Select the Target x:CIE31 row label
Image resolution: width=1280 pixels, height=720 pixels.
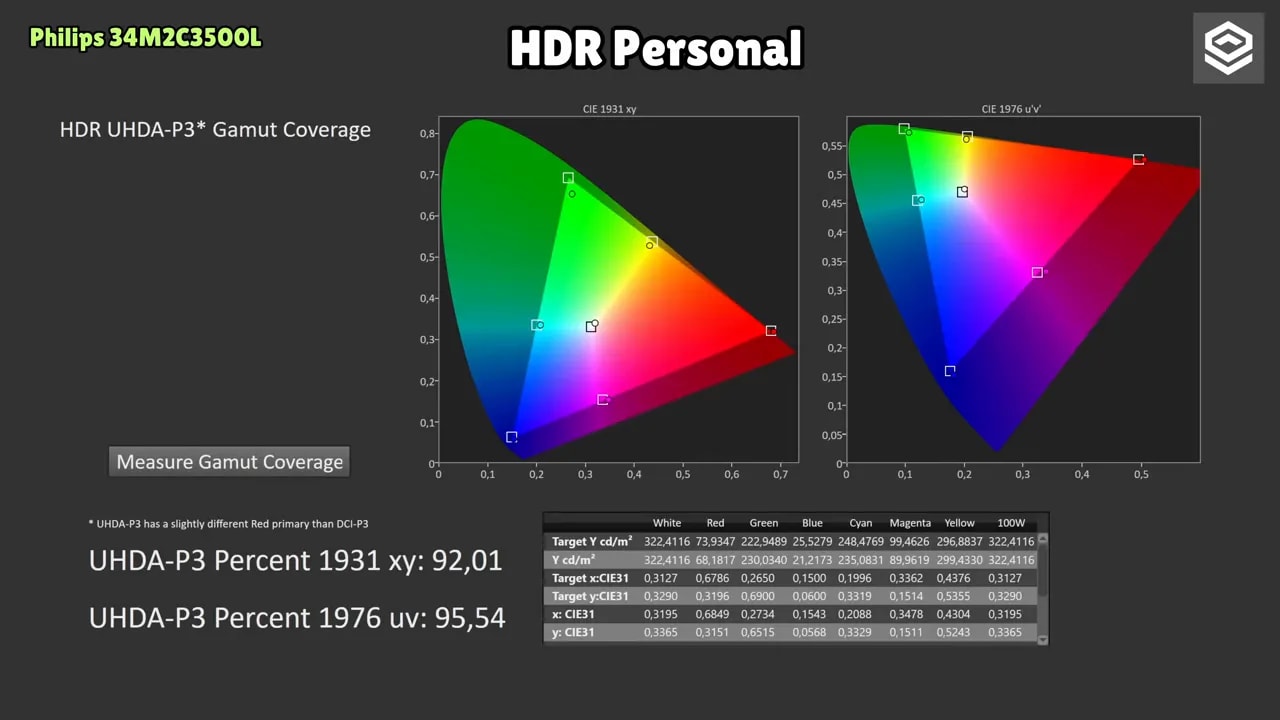590,578
